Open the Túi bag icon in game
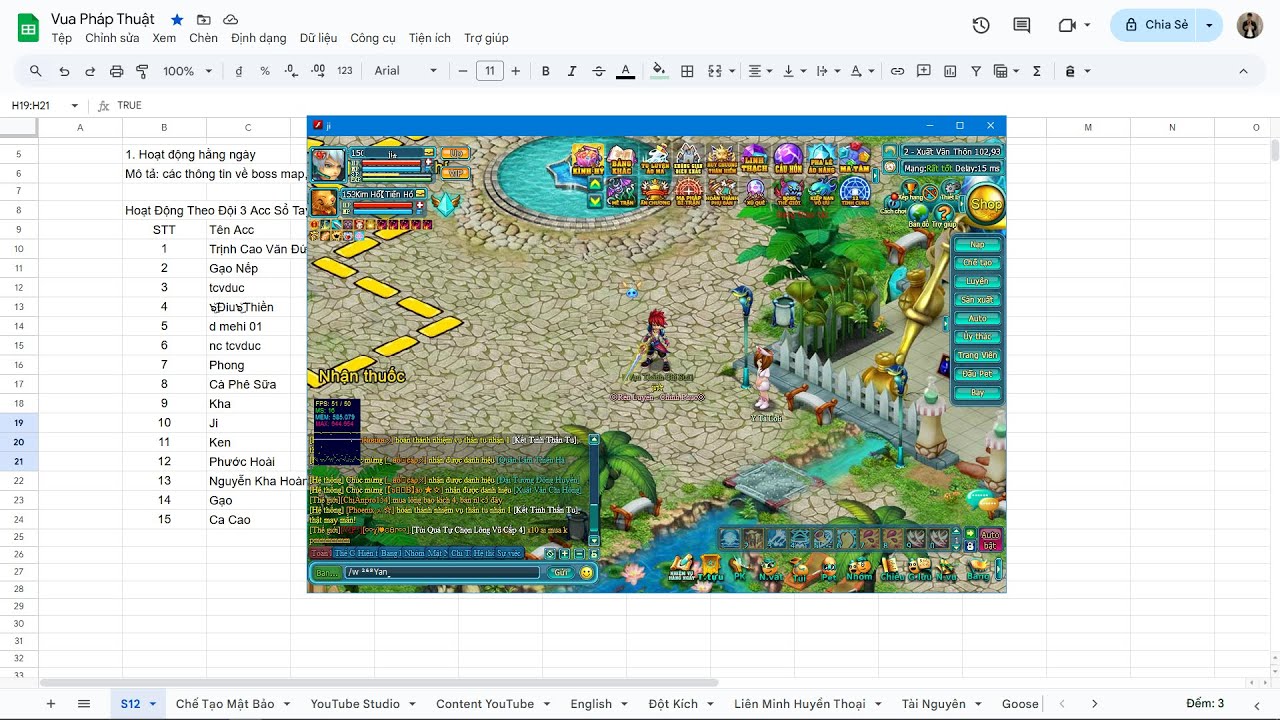 [x=799, y=570]
